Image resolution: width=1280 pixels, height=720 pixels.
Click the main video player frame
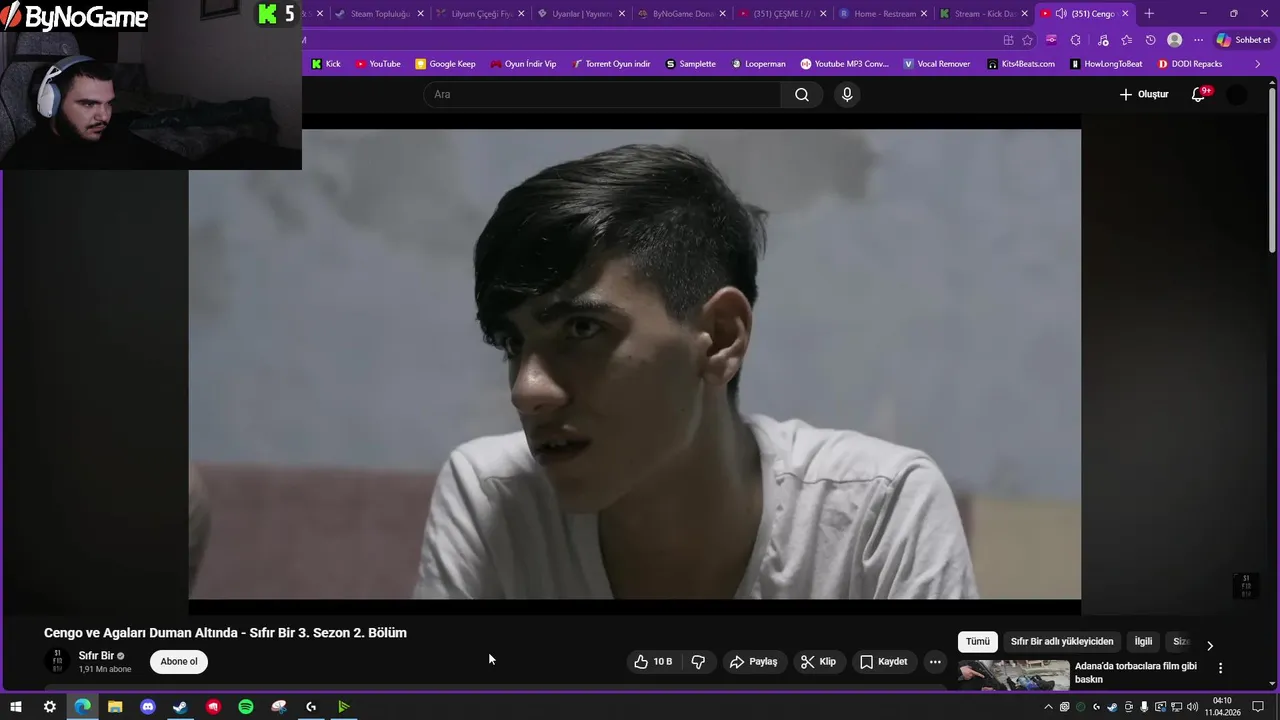[x=634, y=364]
